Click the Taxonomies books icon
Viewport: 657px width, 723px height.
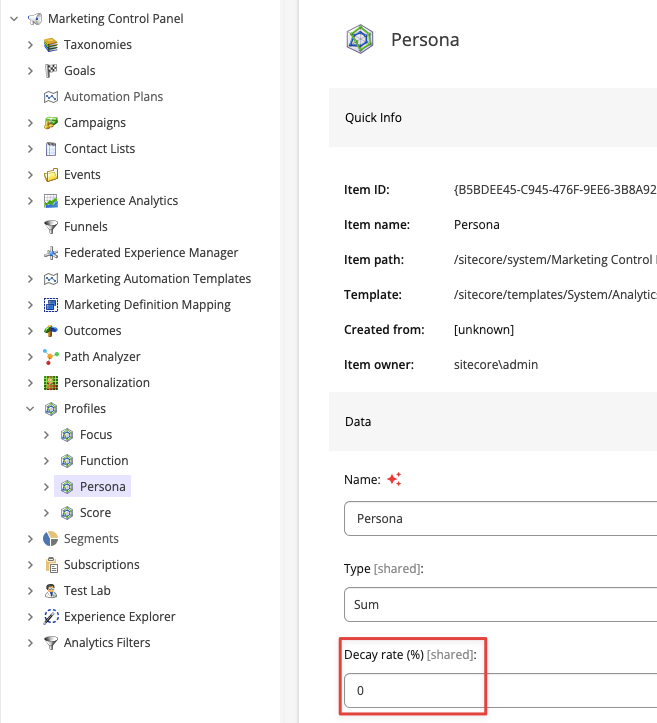51,45
